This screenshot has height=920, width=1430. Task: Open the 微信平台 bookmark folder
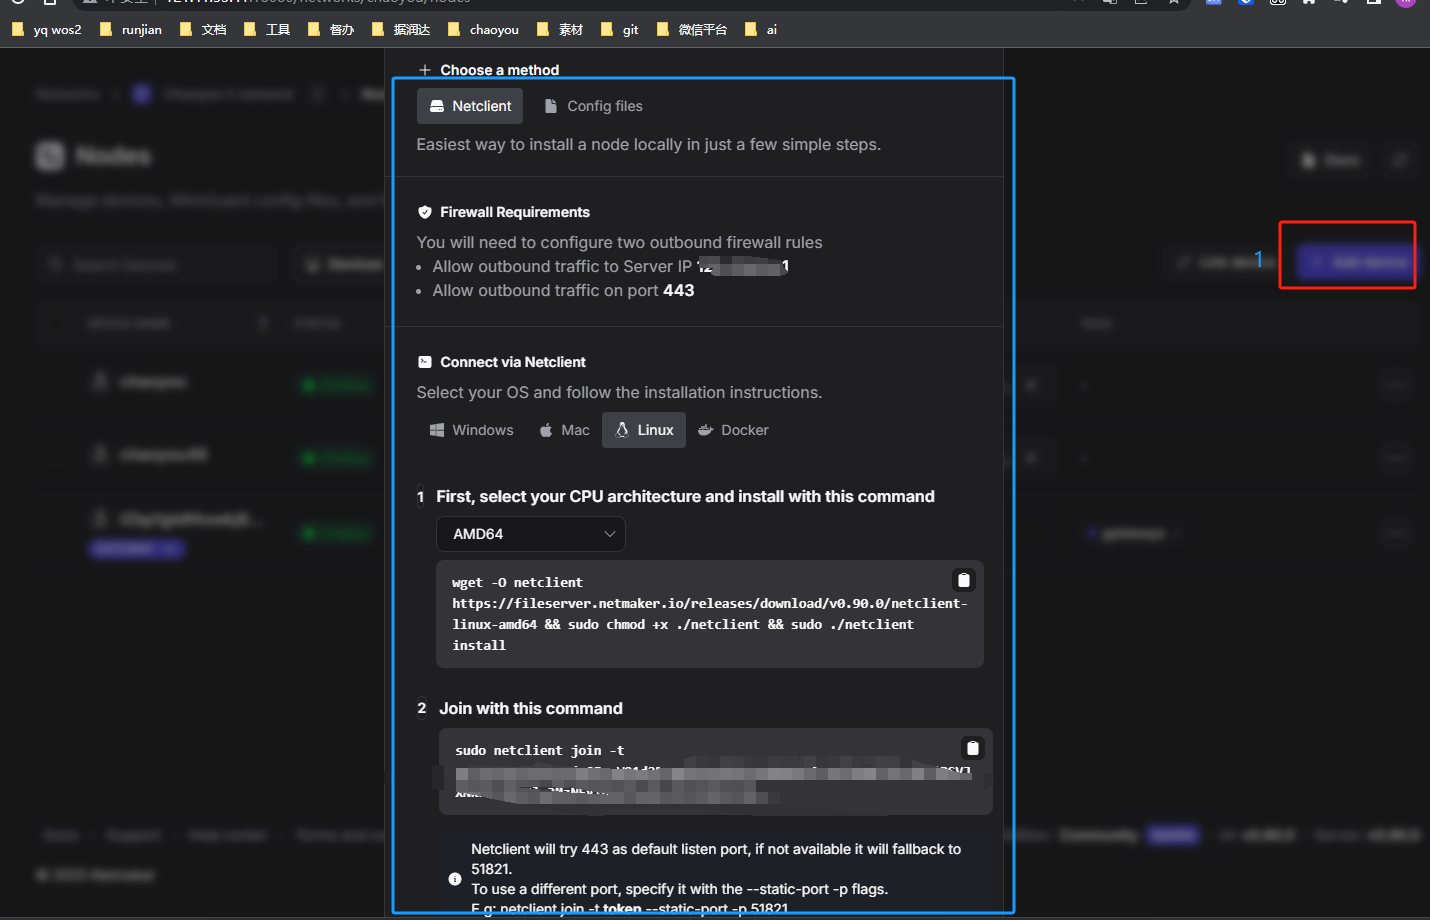tap(692, 30)
